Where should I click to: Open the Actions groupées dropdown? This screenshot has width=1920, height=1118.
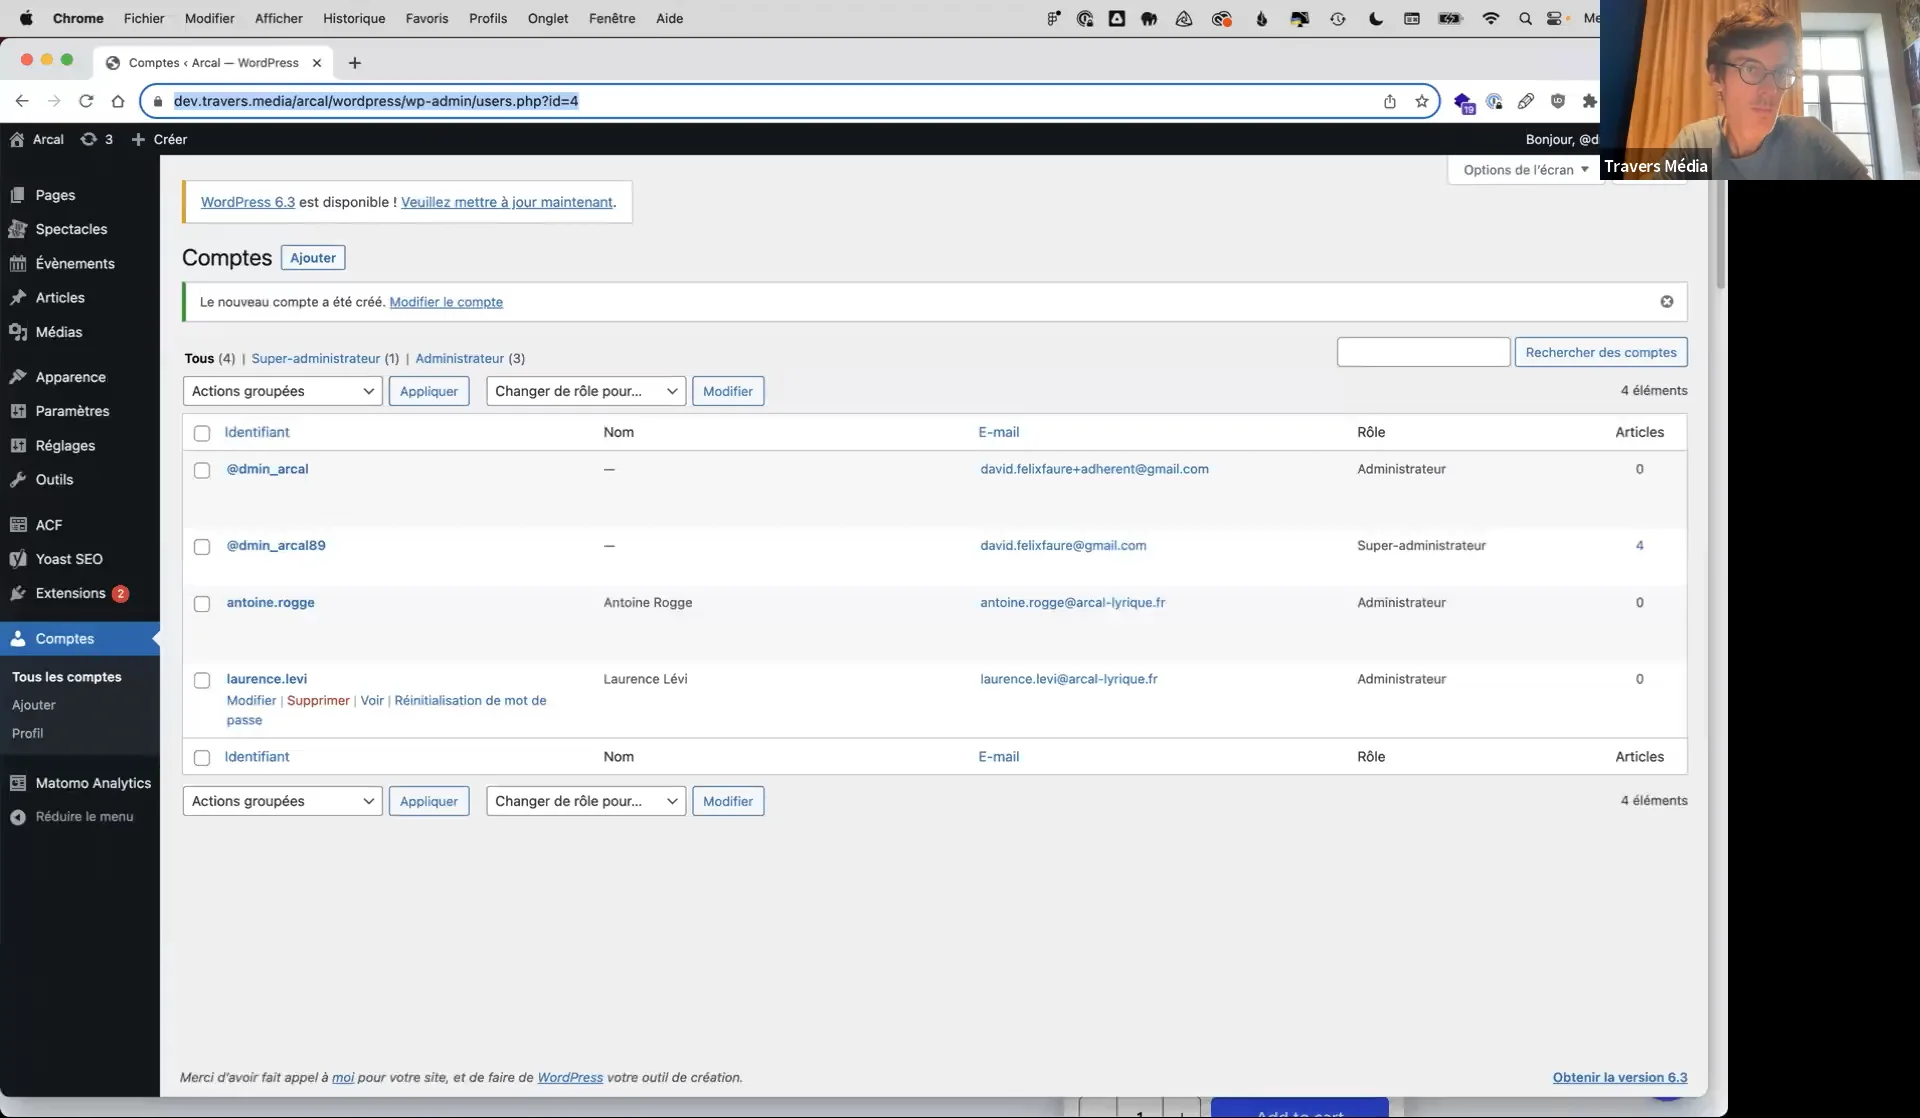[281, 391]
